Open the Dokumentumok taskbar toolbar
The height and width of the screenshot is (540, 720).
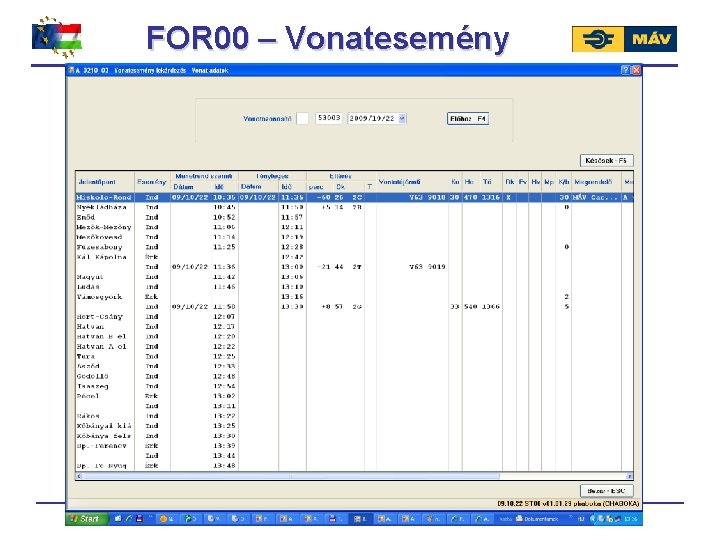point(536,519)
